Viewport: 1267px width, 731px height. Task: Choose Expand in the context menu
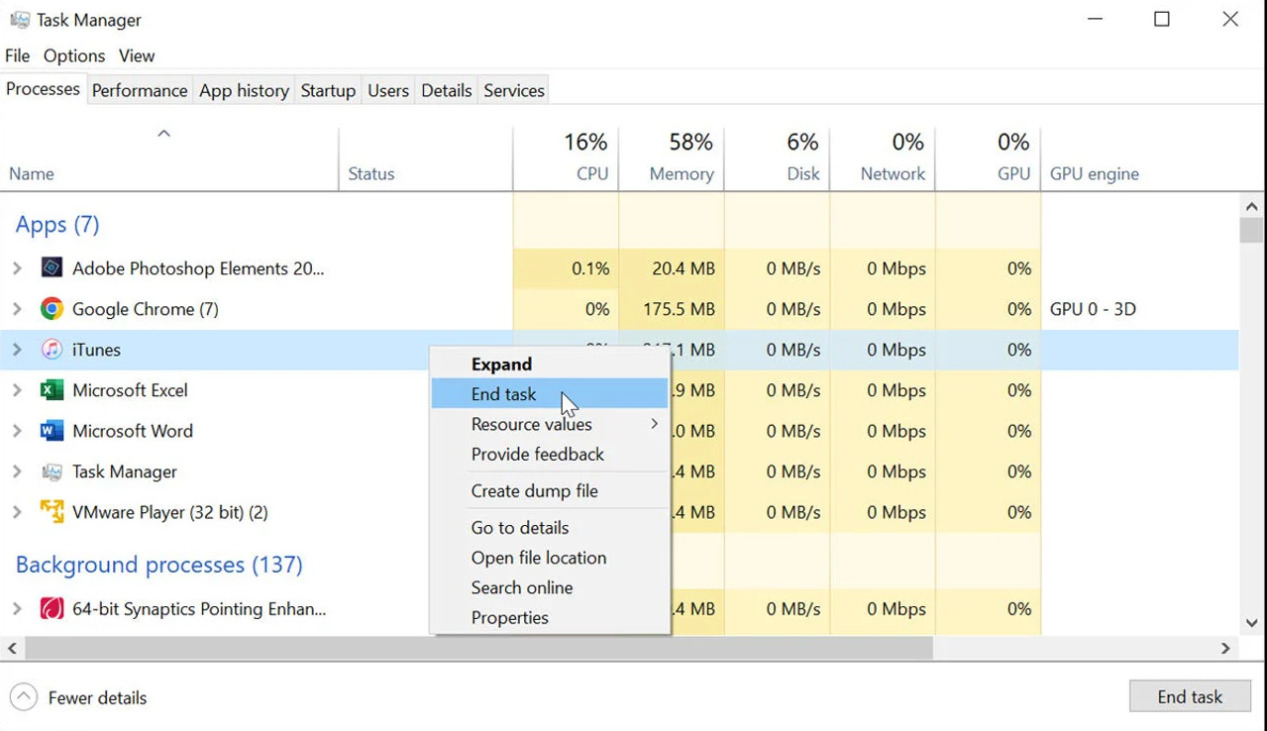(x=550, y=364)
